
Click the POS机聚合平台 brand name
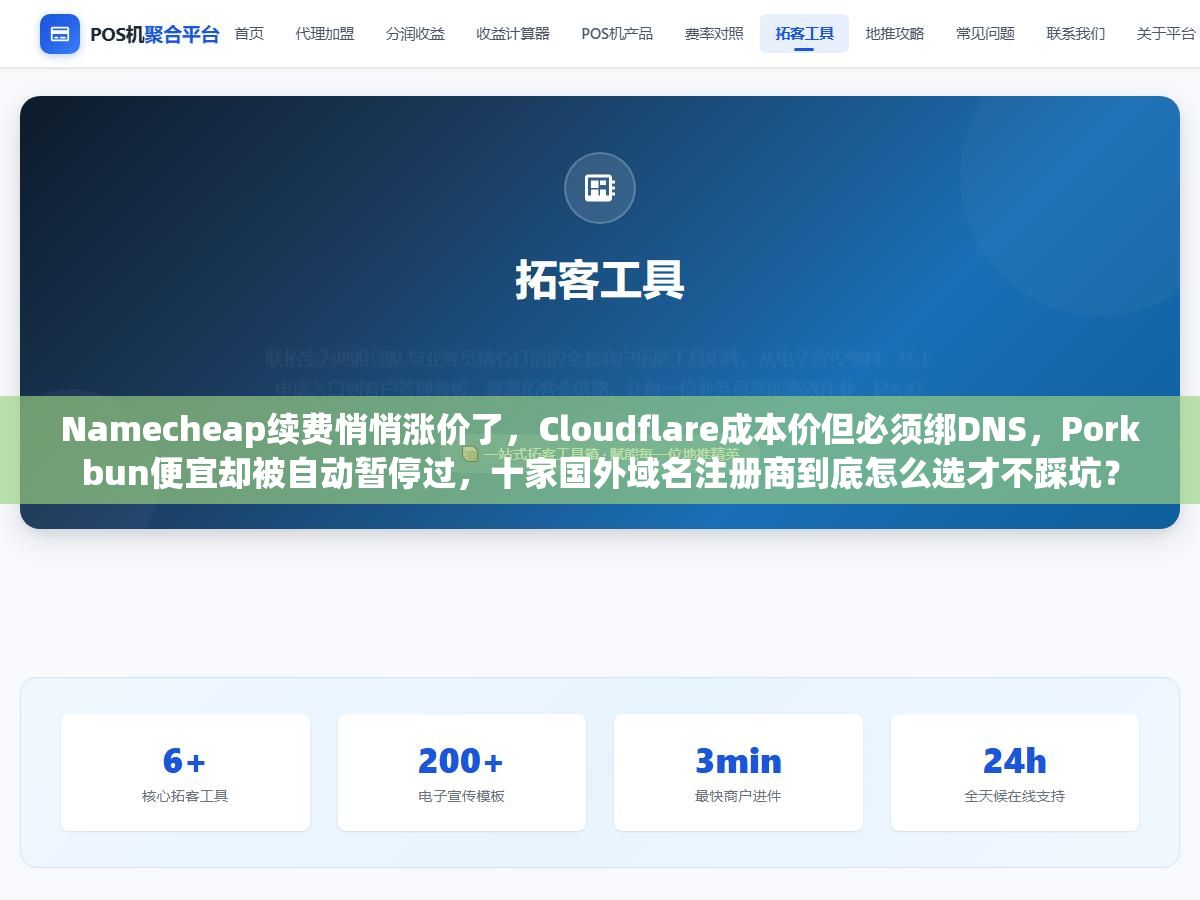pos(155,34)
